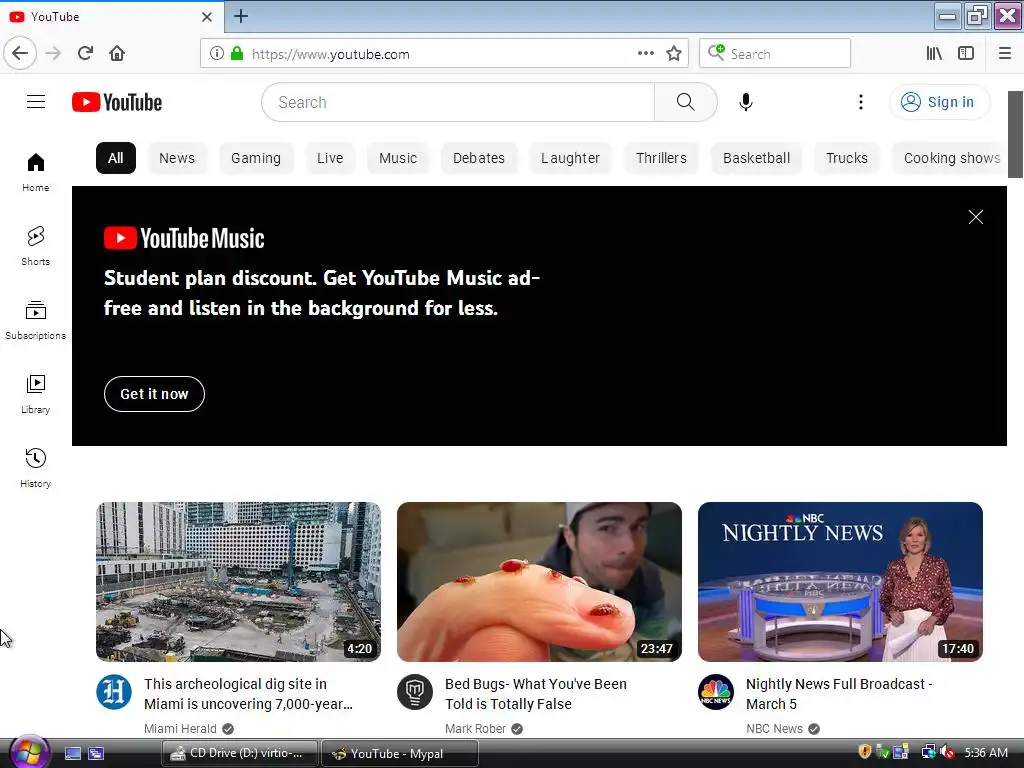Image resolution: width=1024 pixels, height=768 pixels.
Task: Click NBC News channel name
Action: (x=775, y=728)
